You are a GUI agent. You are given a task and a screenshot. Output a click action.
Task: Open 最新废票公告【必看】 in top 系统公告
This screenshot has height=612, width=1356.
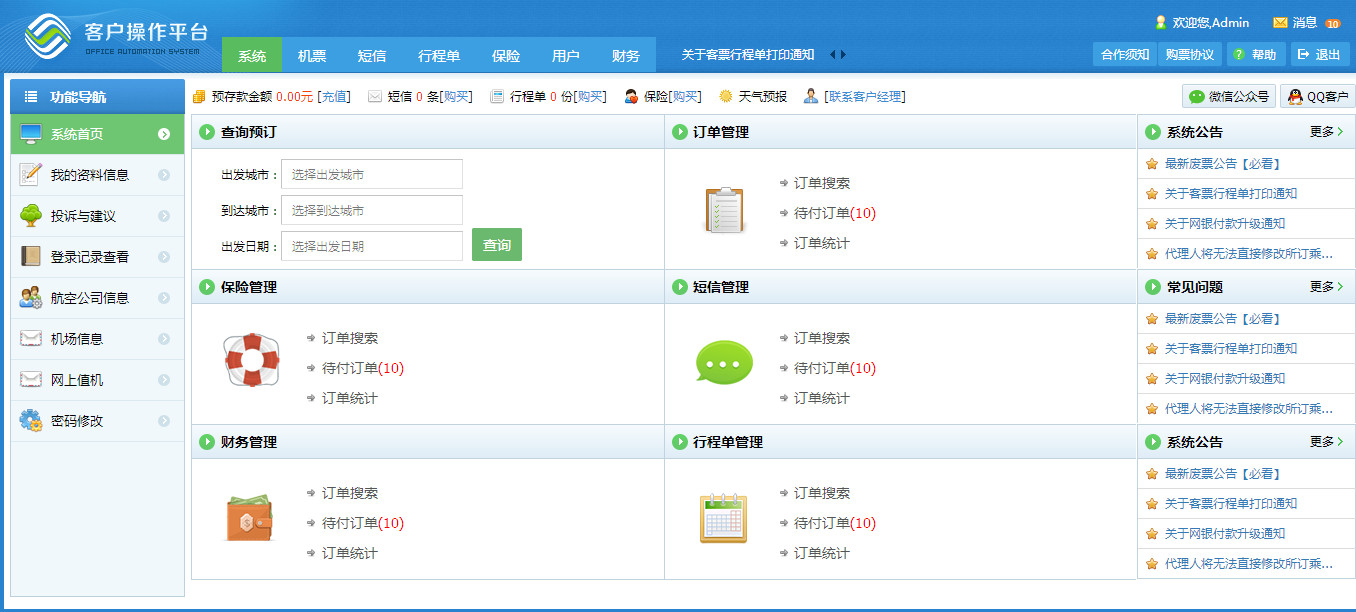pyautogui.click(x=1222, y=163)
